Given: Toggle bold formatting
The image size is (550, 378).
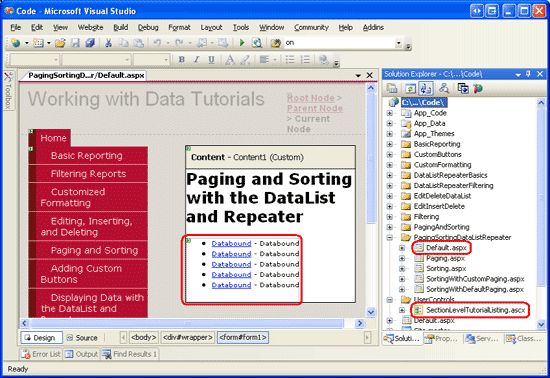Looking at the screenshot, I should (x=181, y=60).
